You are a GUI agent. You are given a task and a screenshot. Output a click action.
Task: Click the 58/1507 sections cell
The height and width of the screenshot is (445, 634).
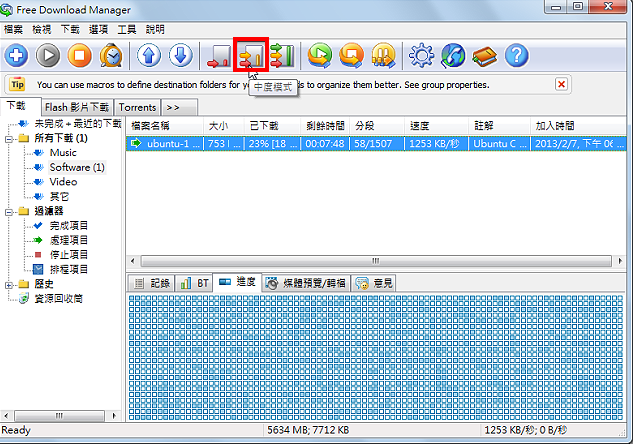click(x=377, y=143)
